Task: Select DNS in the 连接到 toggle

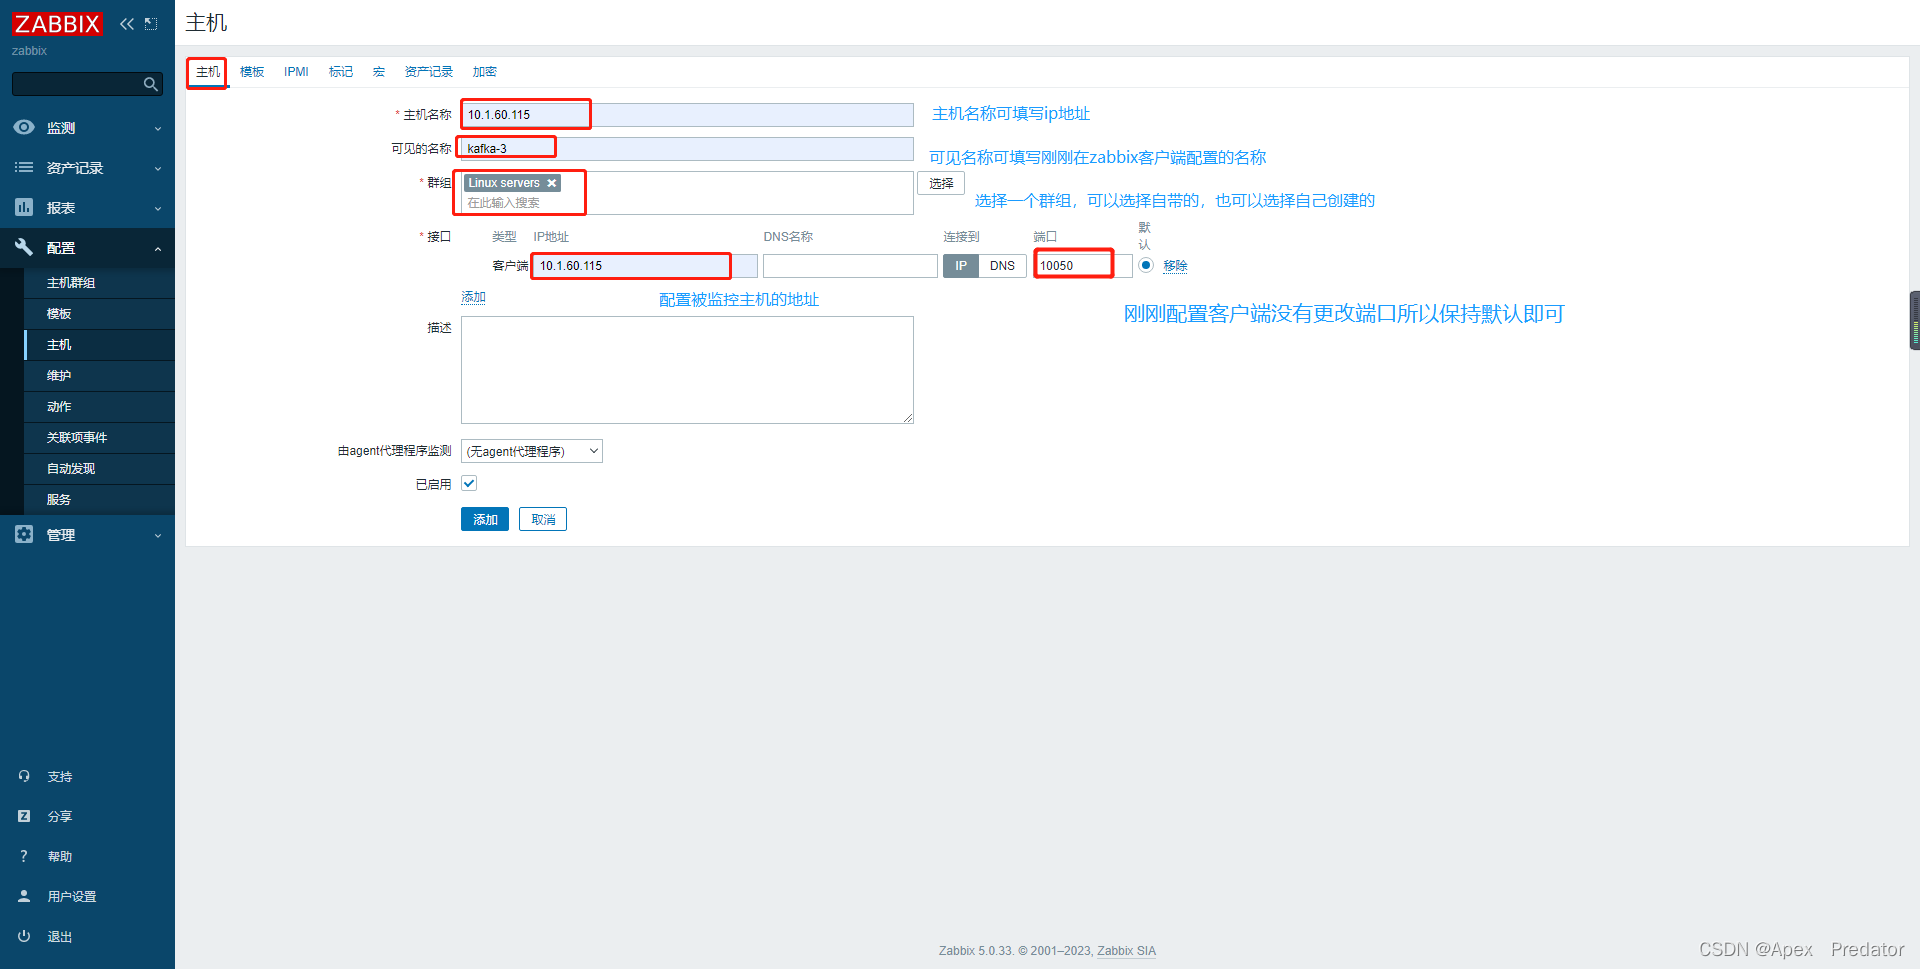Action: click(x=1002, y=265)
